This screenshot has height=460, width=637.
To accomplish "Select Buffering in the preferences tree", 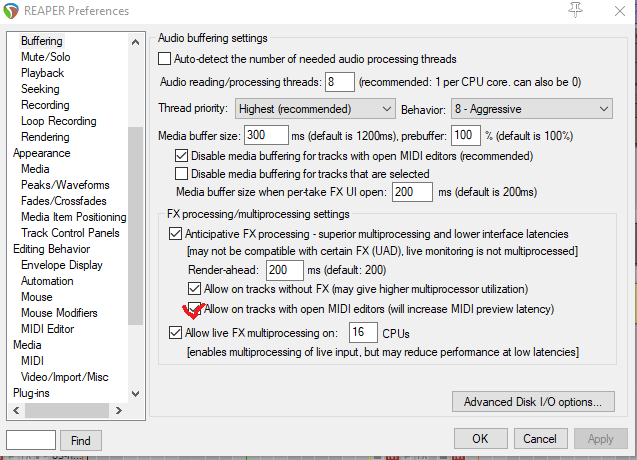I will tap(42, 41).
